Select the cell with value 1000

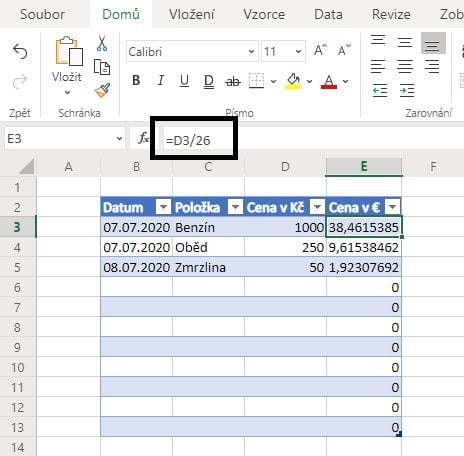point(285,227)
